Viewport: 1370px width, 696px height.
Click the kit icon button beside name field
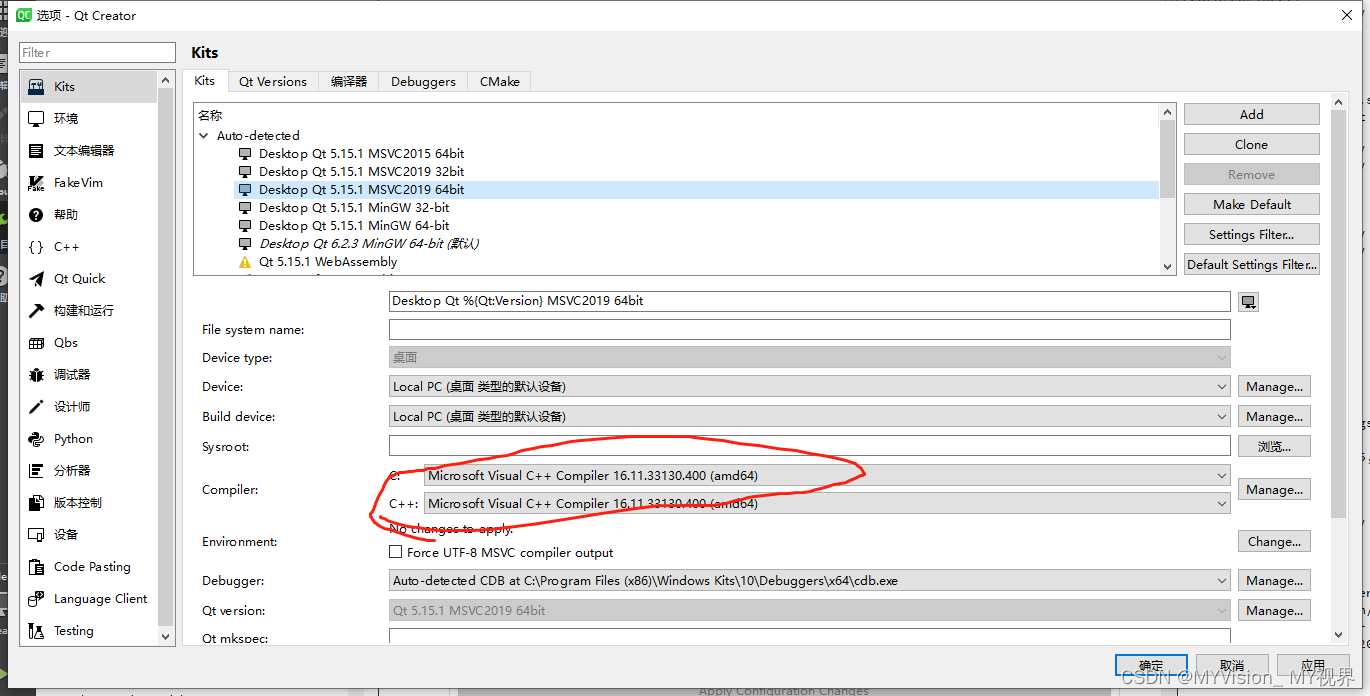(1248, 302)
